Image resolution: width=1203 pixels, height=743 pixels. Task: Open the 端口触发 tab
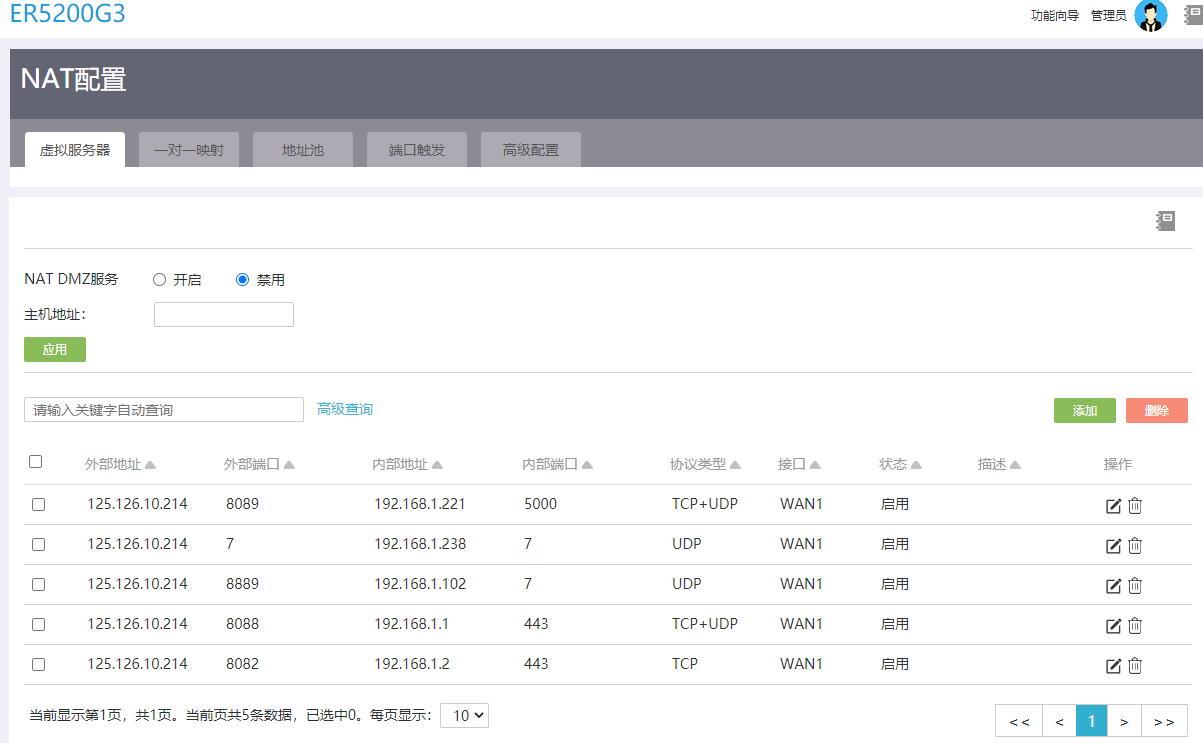click(417, 150)
